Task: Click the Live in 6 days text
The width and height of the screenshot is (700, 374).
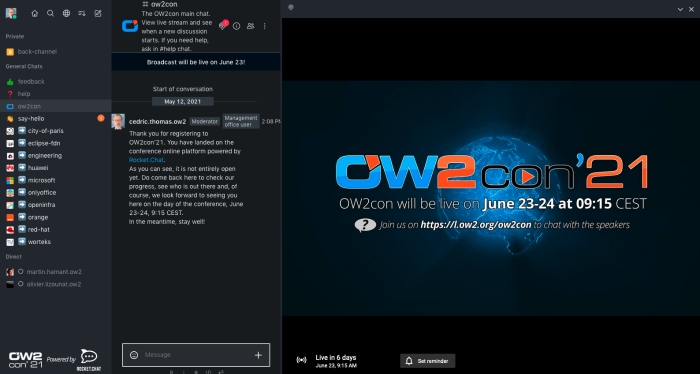Action: pos(336,357)
